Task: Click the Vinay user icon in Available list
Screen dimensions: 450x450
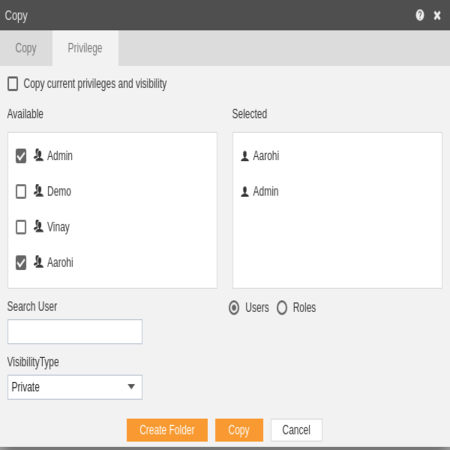Action: [x=38, y=227]
